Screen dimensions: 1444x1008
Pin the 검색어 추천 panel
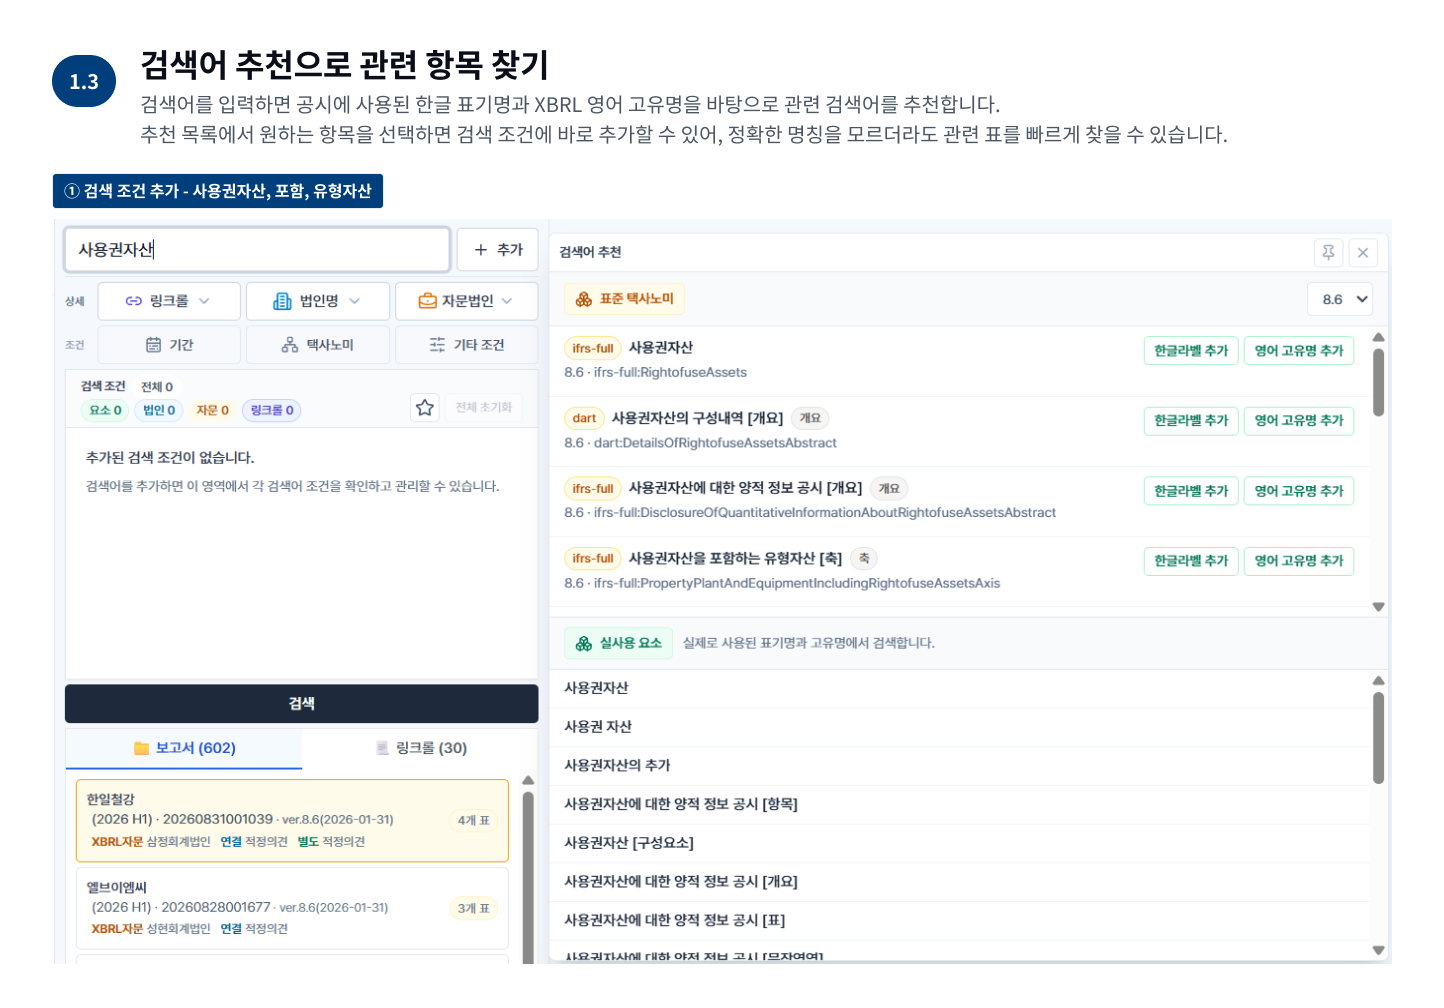[1328, 252]
